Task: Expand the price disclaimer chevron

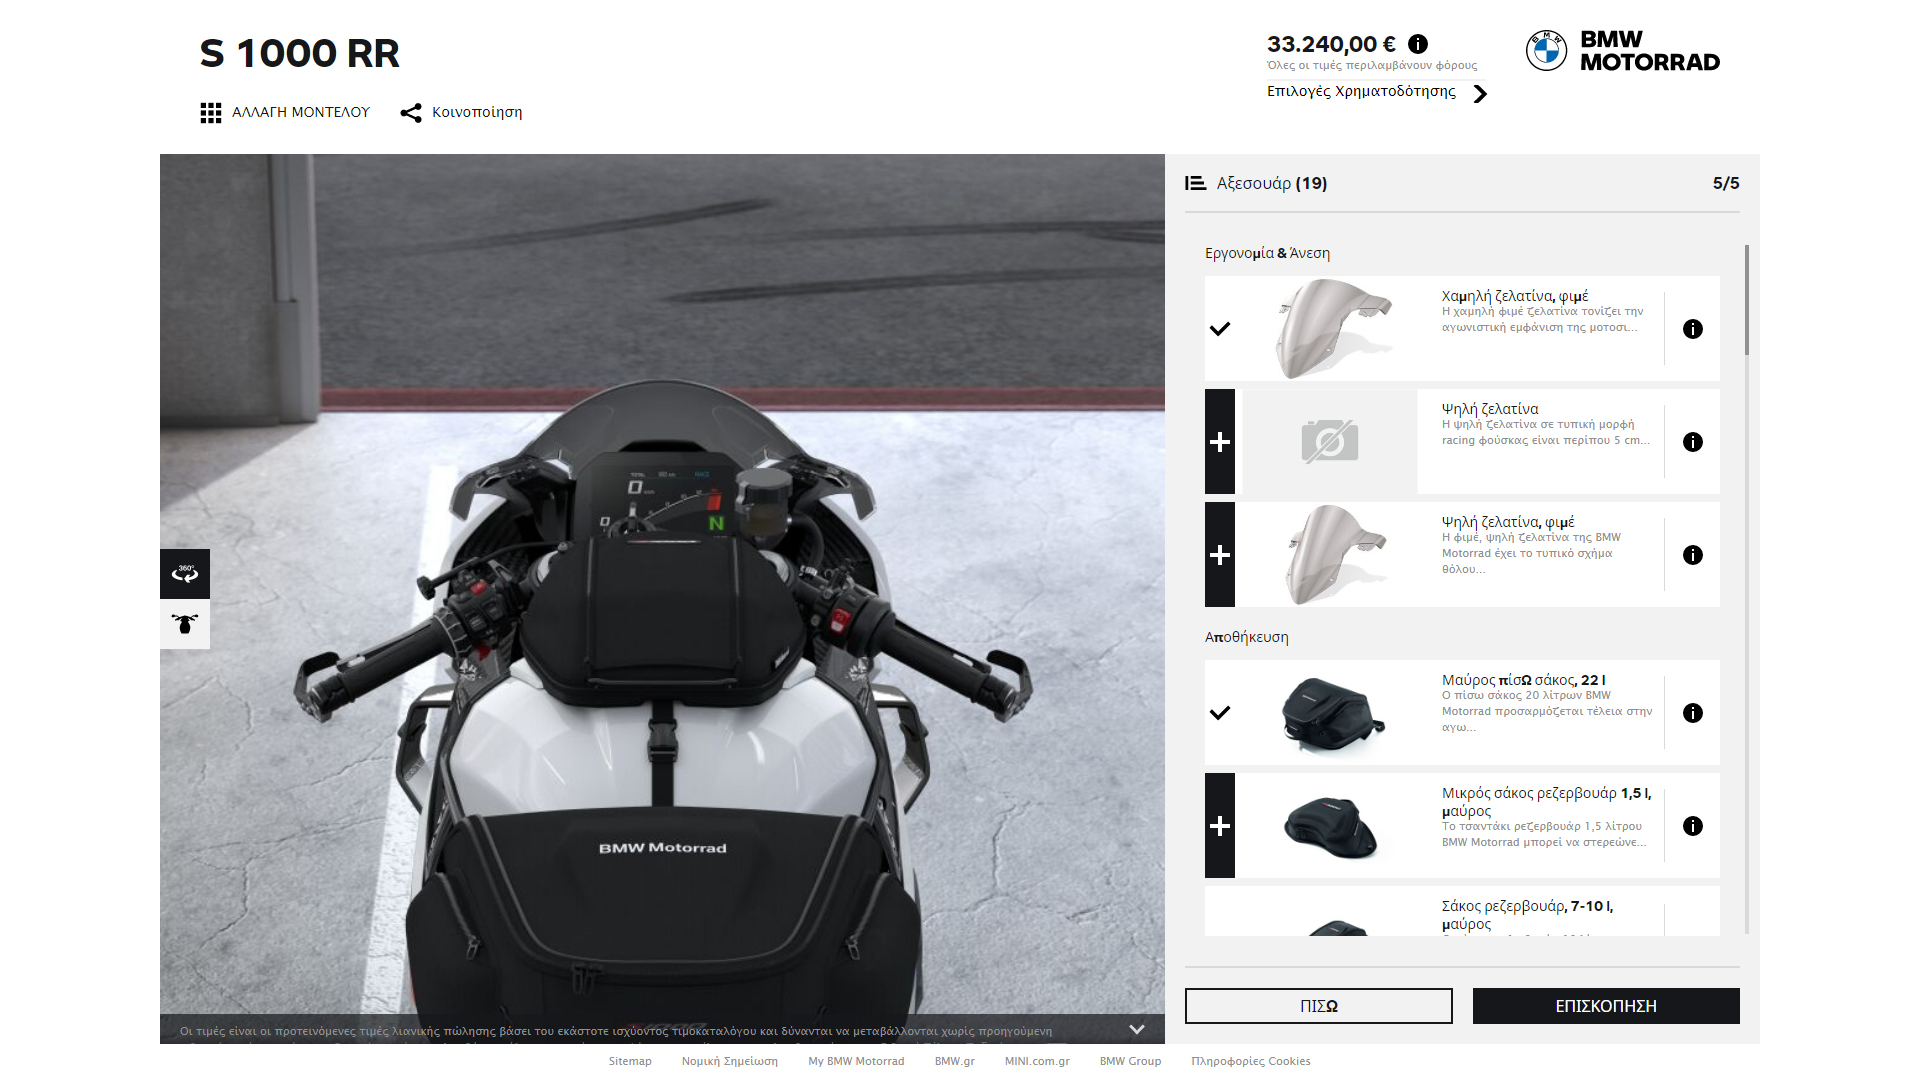Action: point(1137,1029)
